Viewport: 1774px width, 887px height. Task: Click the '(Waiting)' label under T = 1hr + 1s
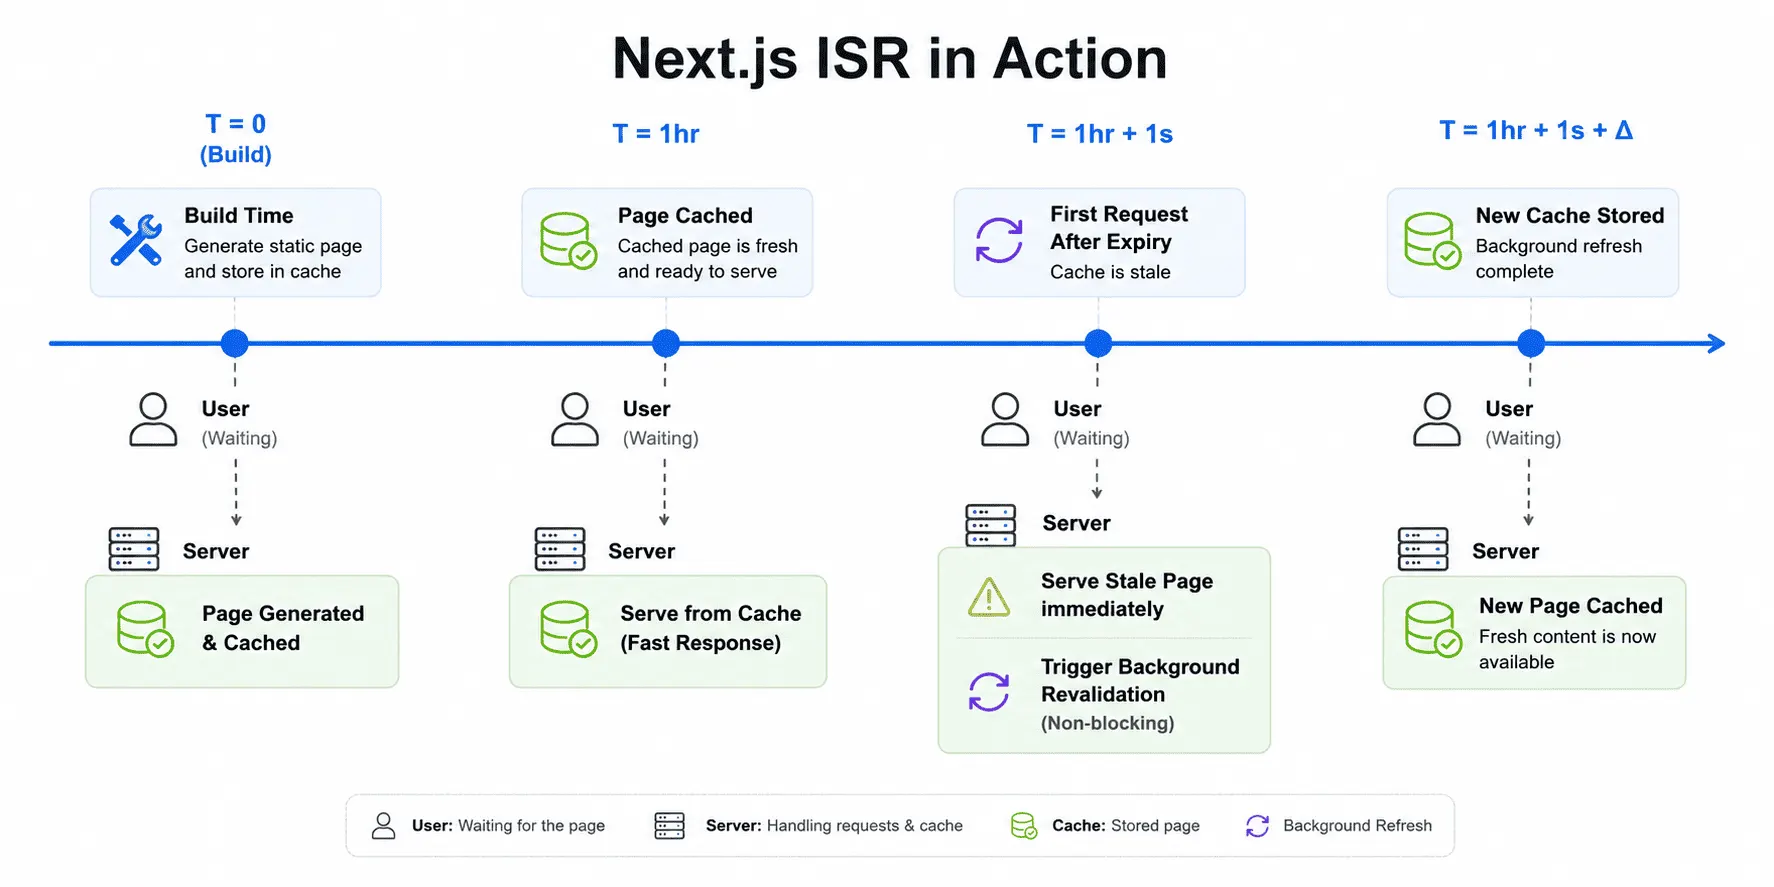tap(1091, 438)
